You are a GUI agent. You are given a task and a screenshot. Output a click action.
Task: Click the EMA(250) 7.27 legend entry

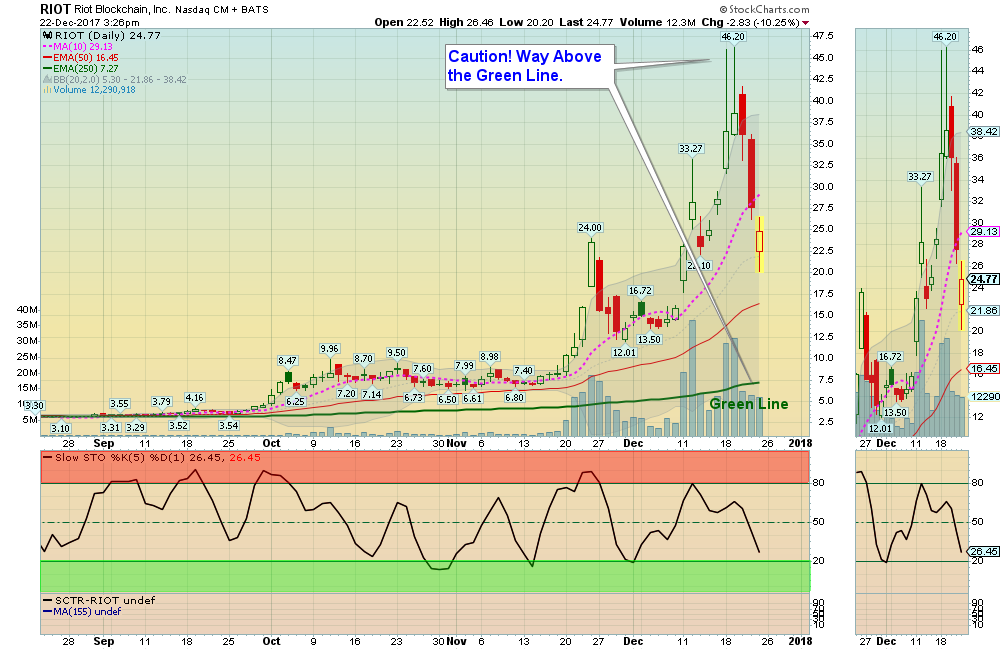click(85, 68)
